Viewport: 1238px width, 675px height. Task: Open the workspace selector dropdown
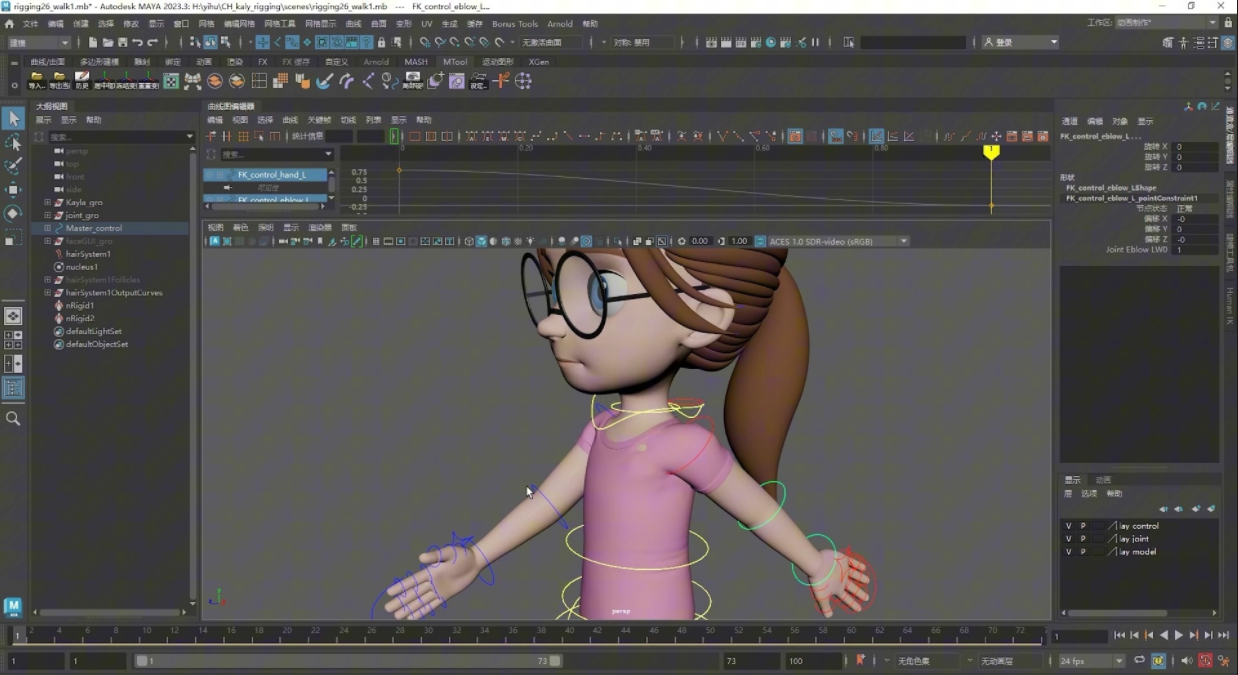(1168, 23)
